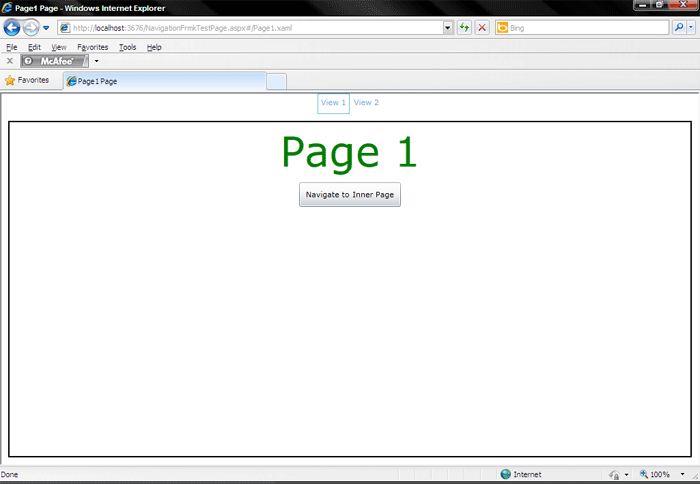
Task: Click Navigate to Inner Page button
Action: point(350,195)
